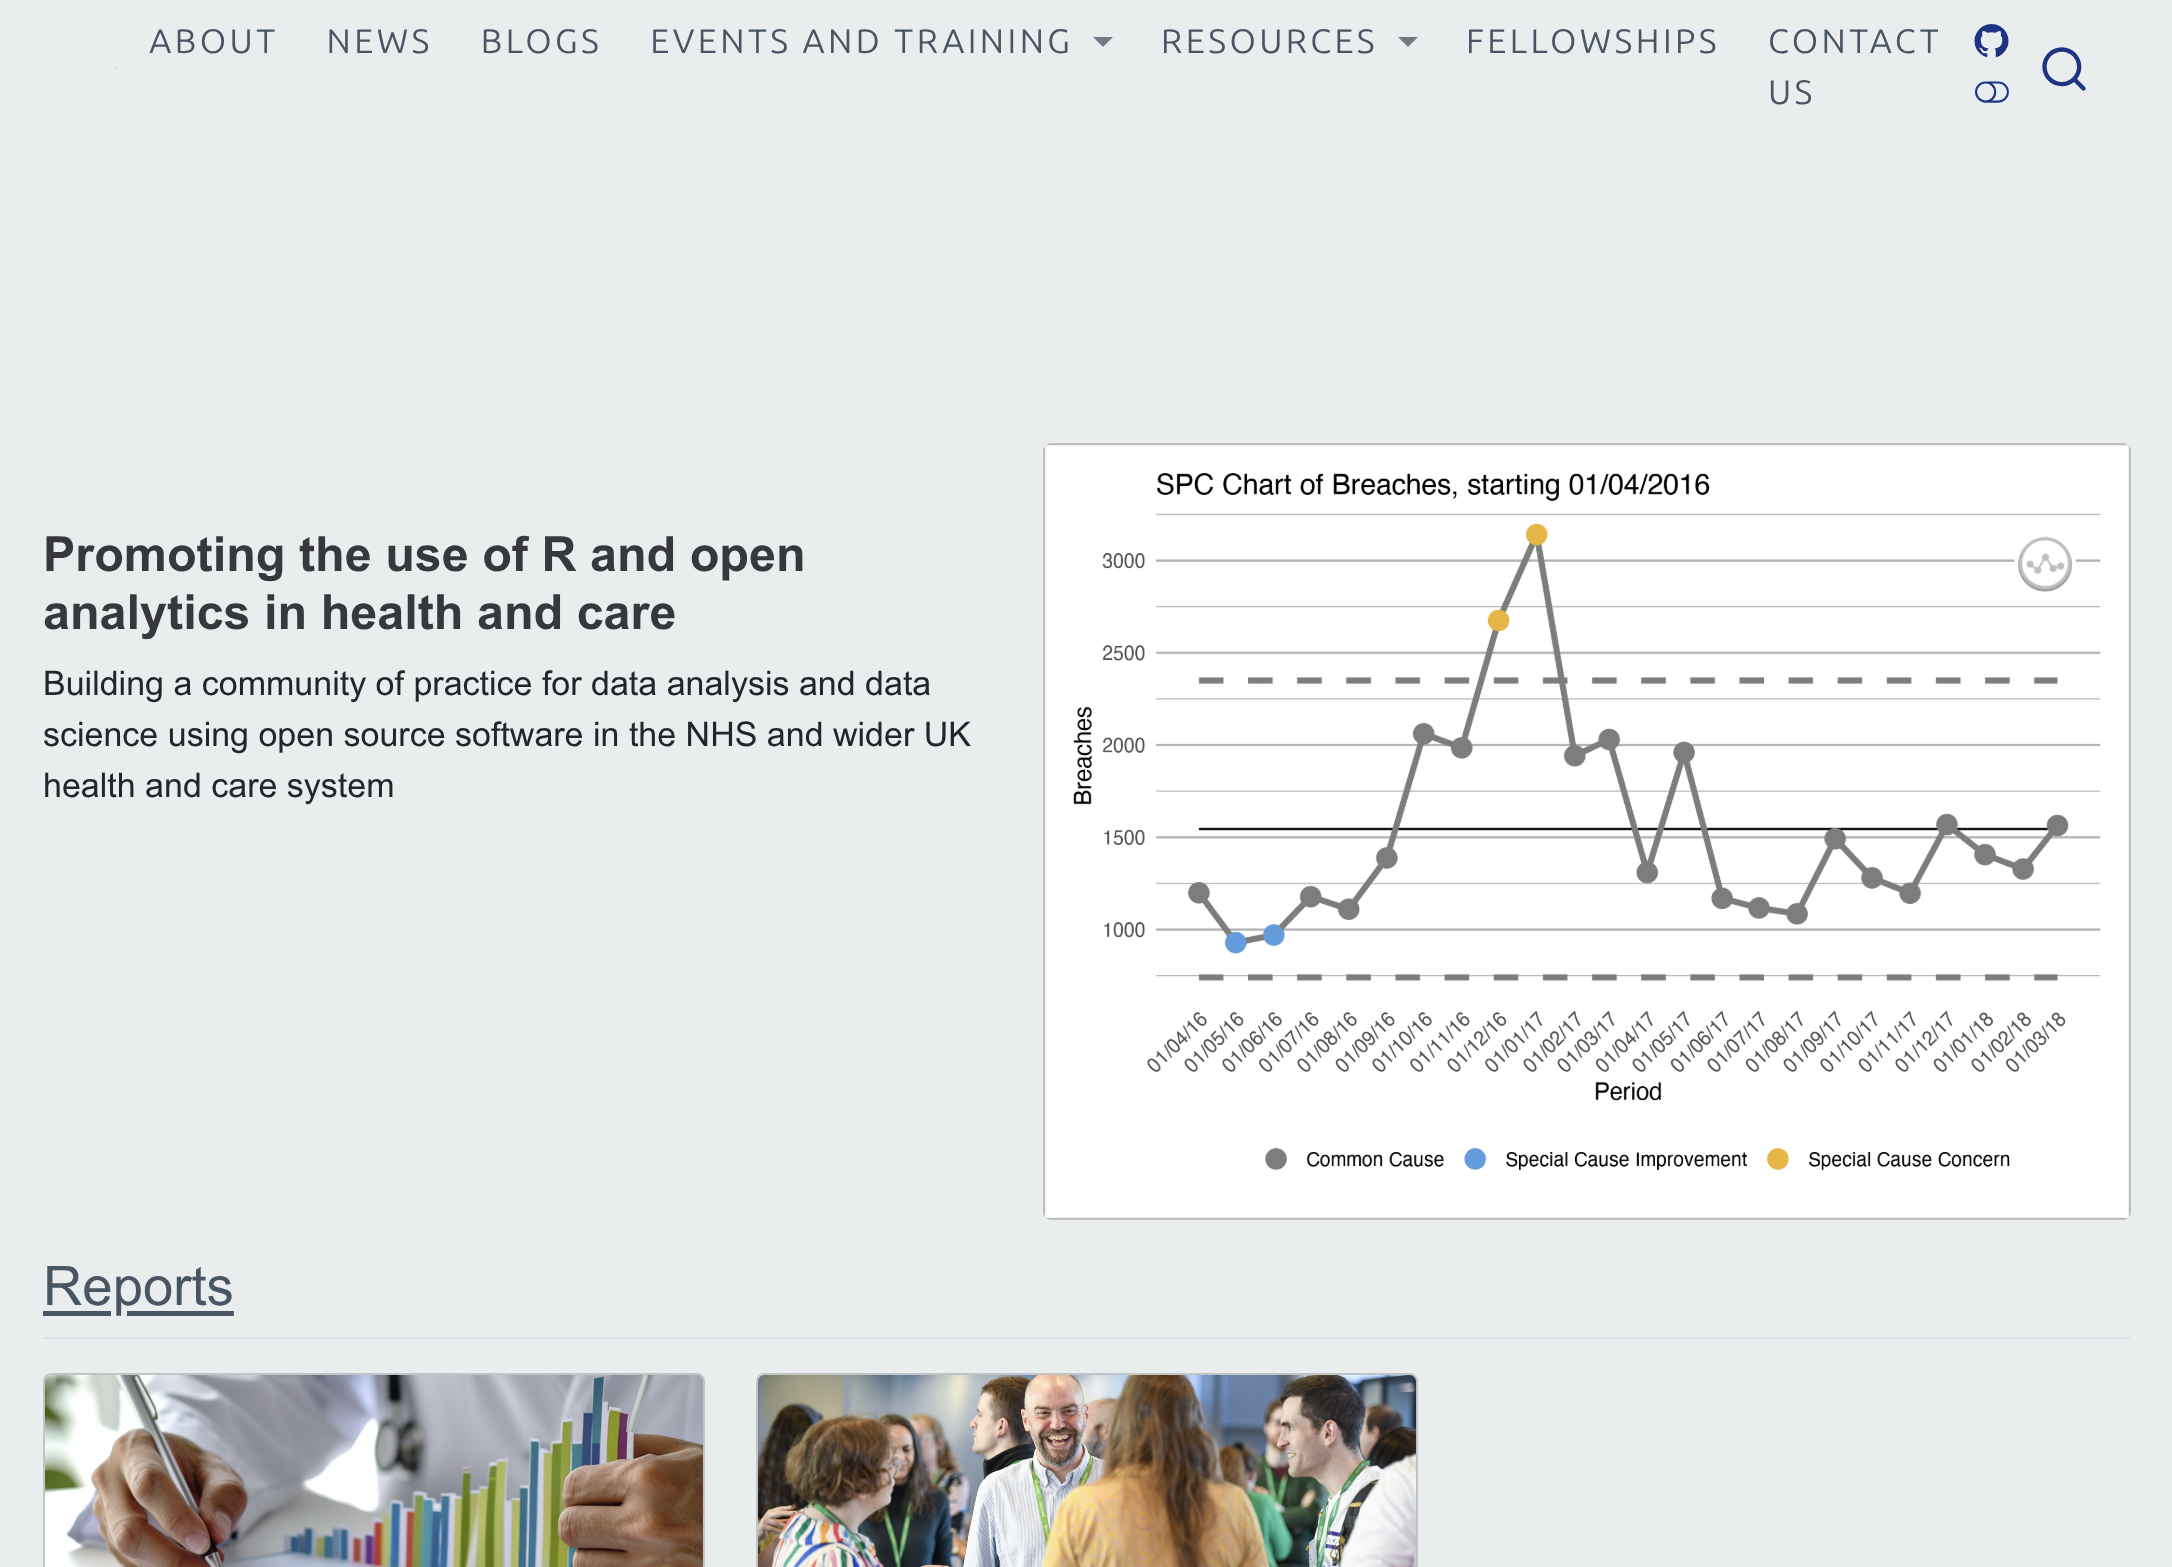
Task: Click the search magnifier icon
Action: click(x=2063, y=69)
